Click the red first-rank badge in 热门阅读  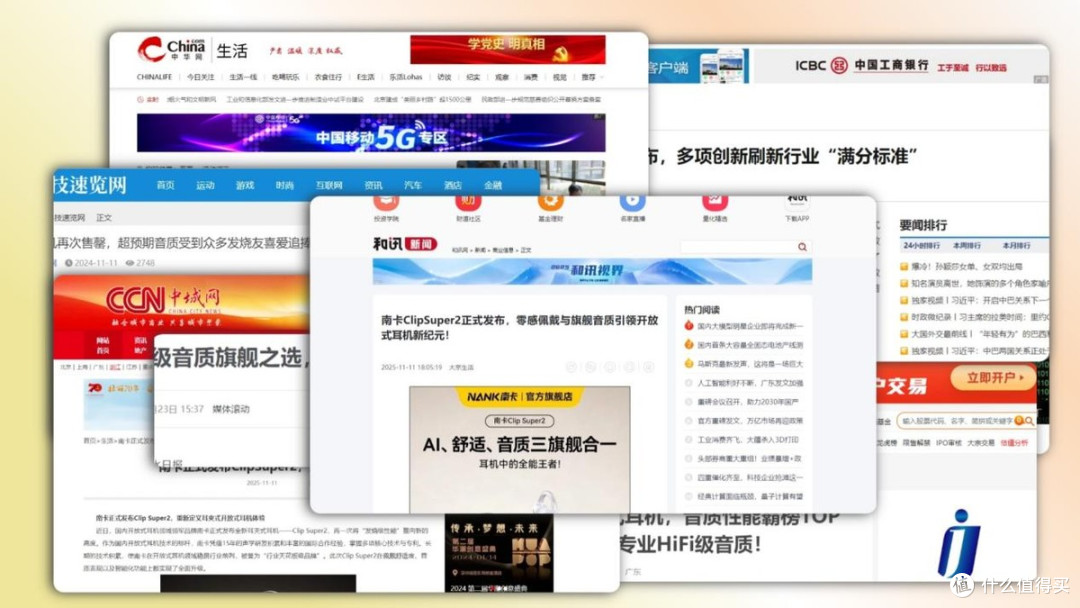pos(689,326)
